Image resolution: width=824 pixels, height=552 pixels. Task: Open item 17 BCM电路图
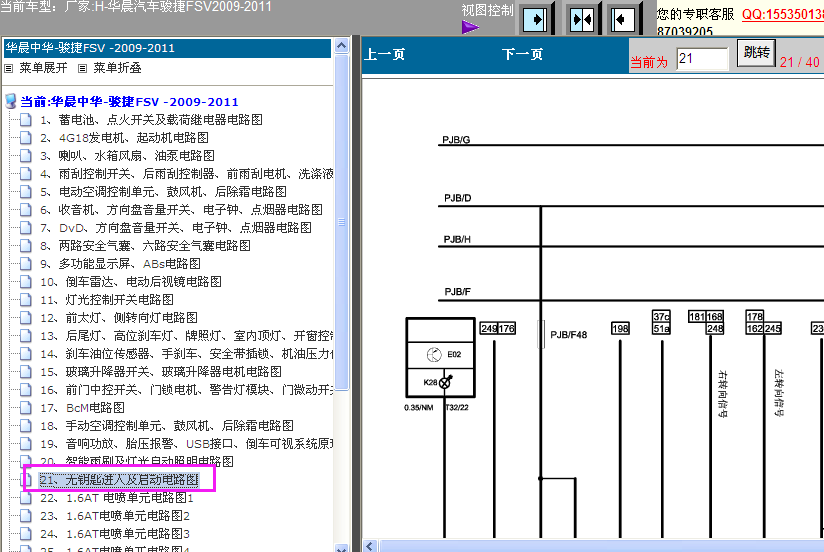point(83,407)
